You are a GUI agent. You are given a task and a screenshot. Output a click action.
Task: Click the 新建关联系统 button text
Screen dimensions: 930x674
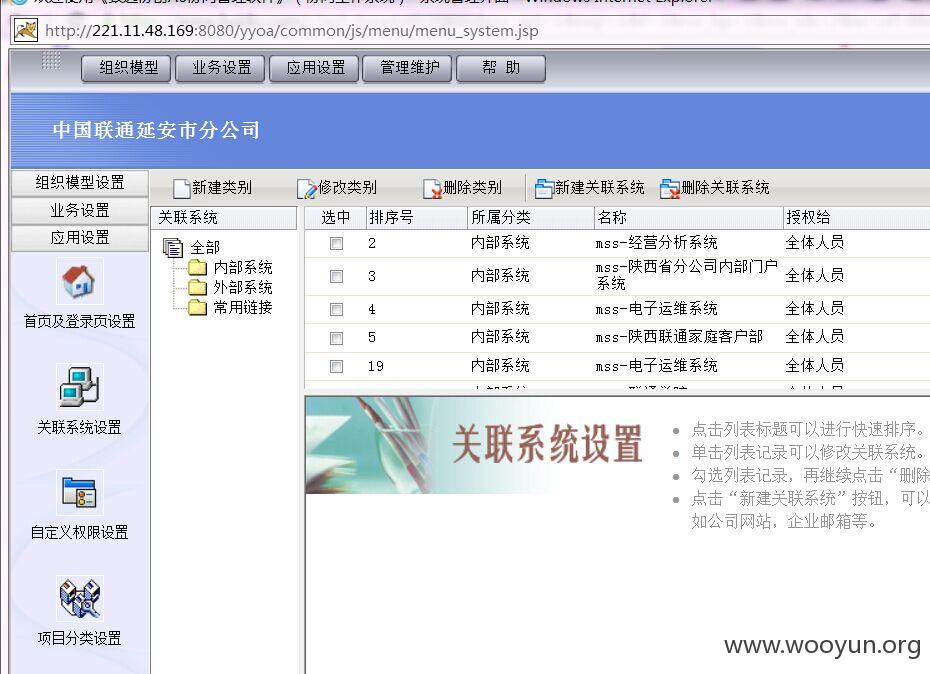click(x=600, y=188)
